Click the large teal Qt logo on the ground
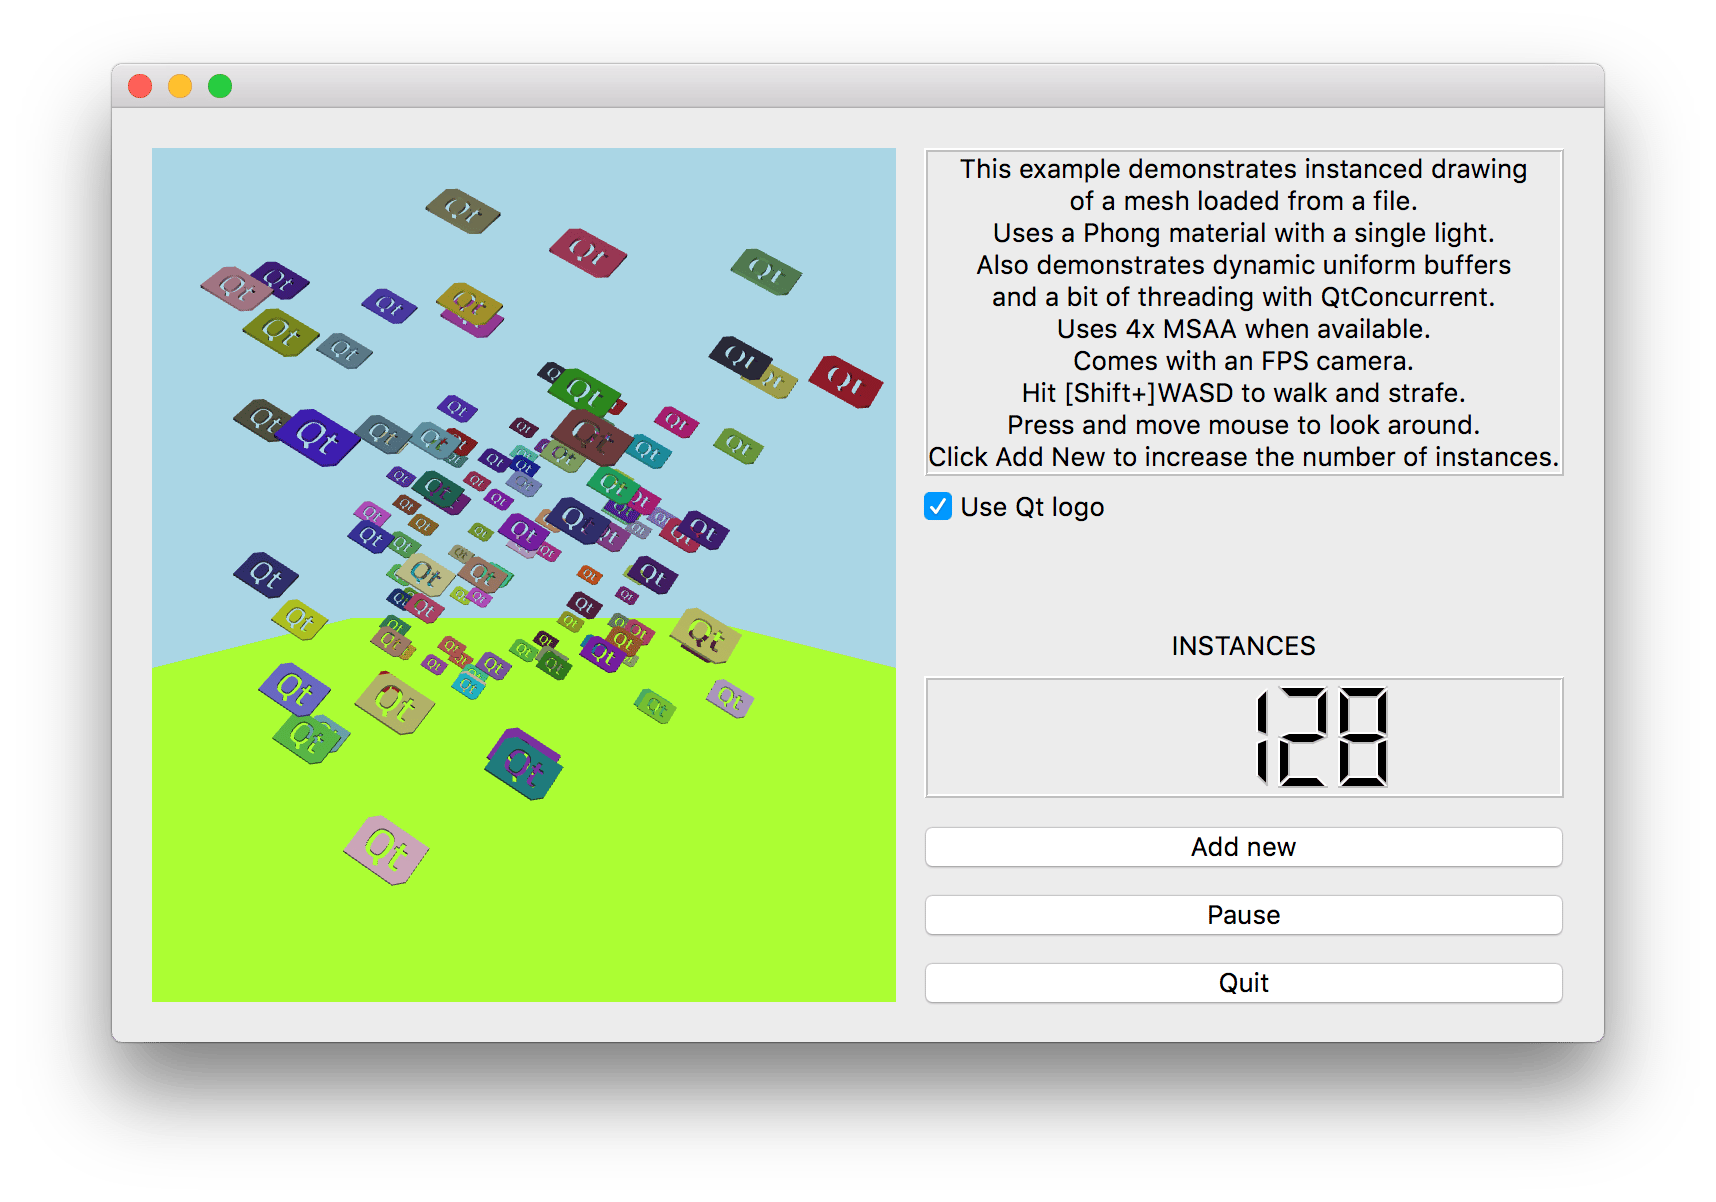Viewport: 1716px width, 1202px height. point(524,765)
